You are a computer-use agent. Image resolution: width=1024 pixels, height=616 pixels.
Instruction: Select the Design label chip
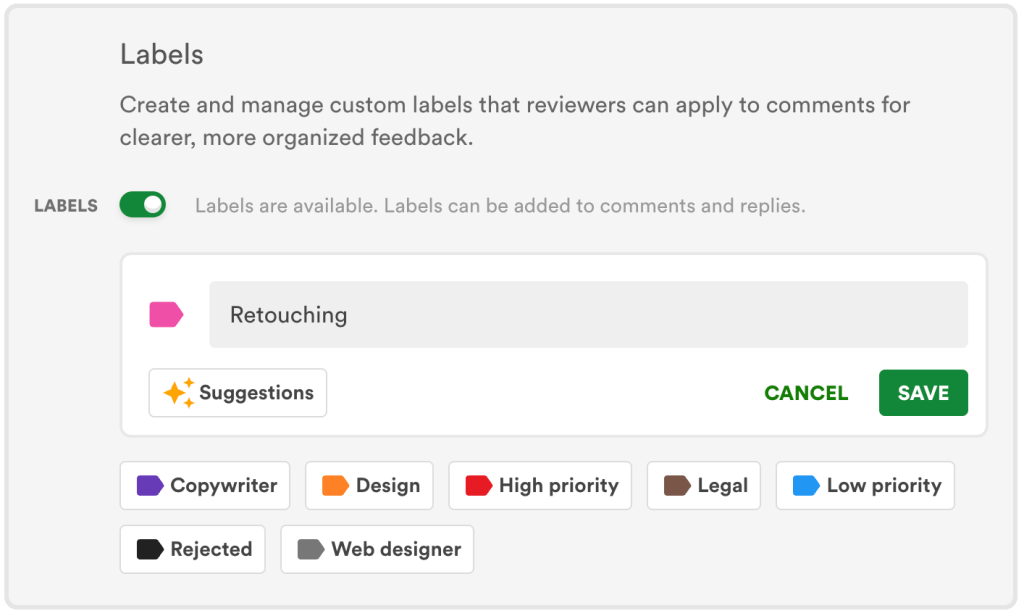coord(369,485)
